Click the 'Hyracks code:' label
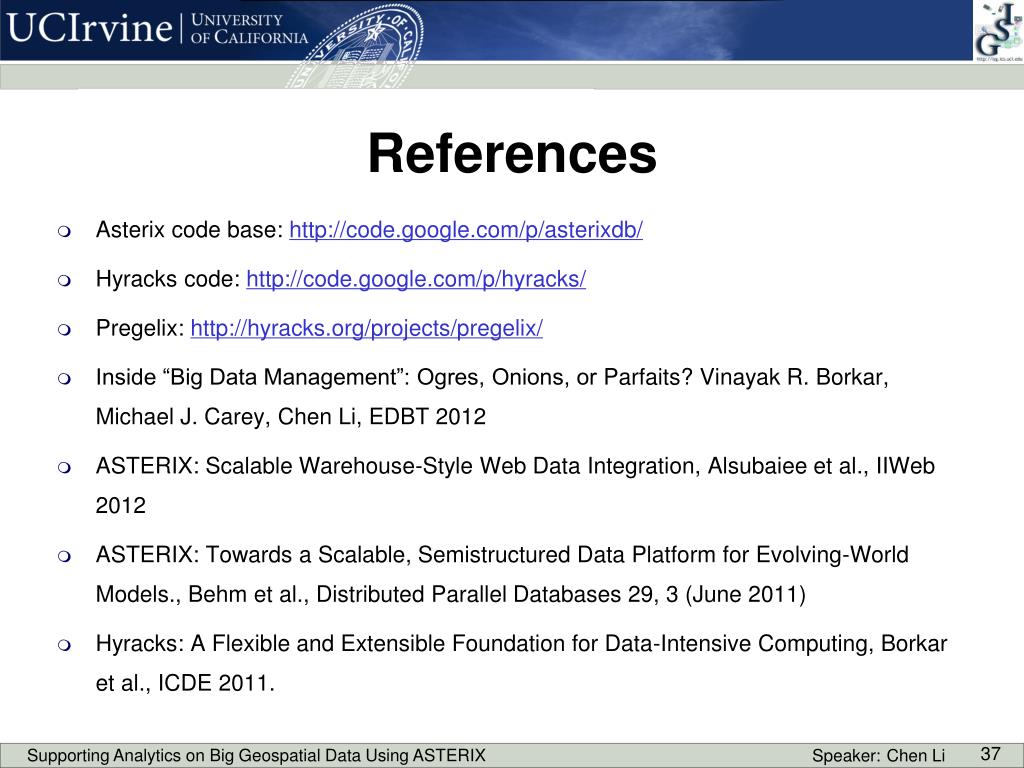This screenshot has height=768, width=1024. [x=168, y=279]
